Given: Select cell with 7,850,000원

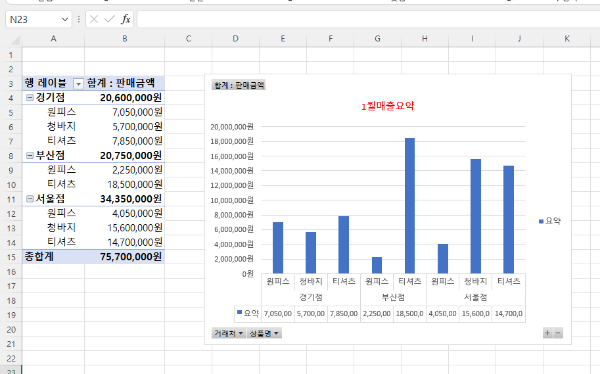Looking at the screenshot, I should click(125, 141).
